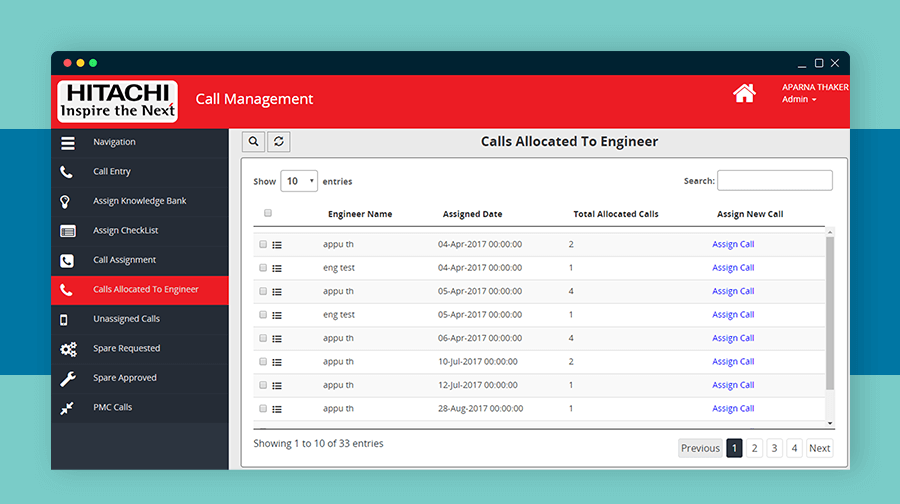The image size is (900, 504).
Task: Click the Next pagination button
Action: 820,448
